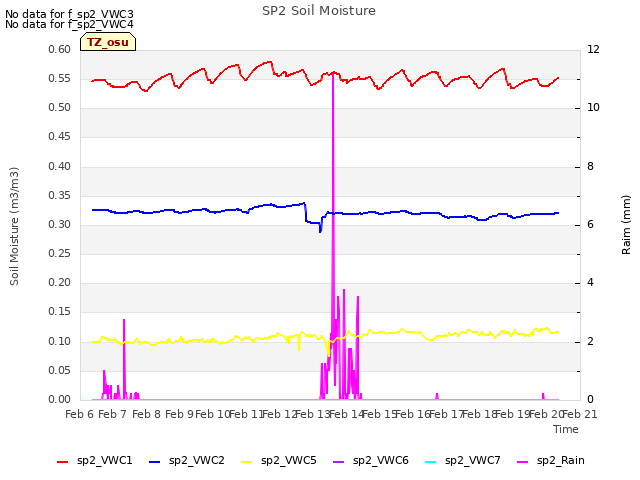
Task: Select the sp2_VWC7 legend entry
Action: 463,461
